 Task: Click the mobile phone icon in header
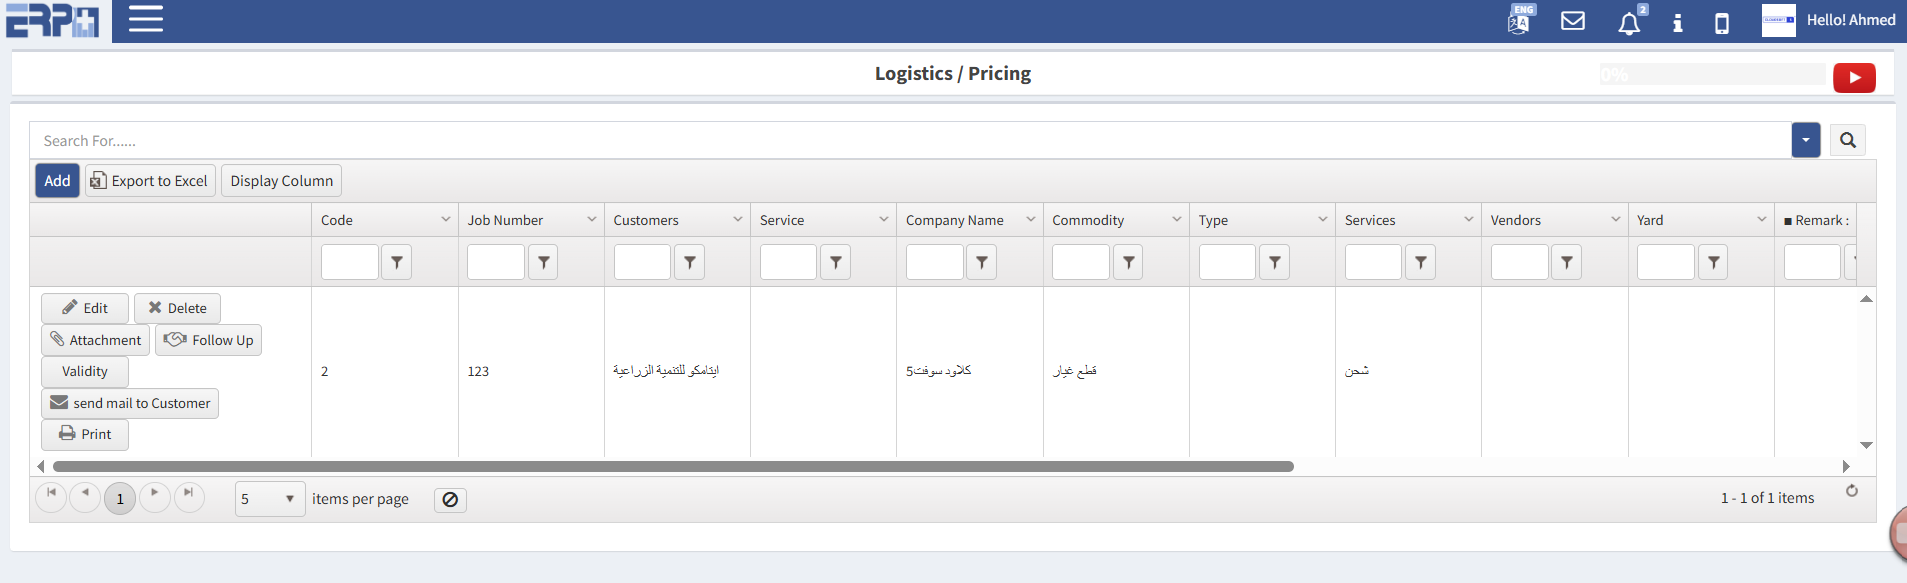[x=1722, y=23]
